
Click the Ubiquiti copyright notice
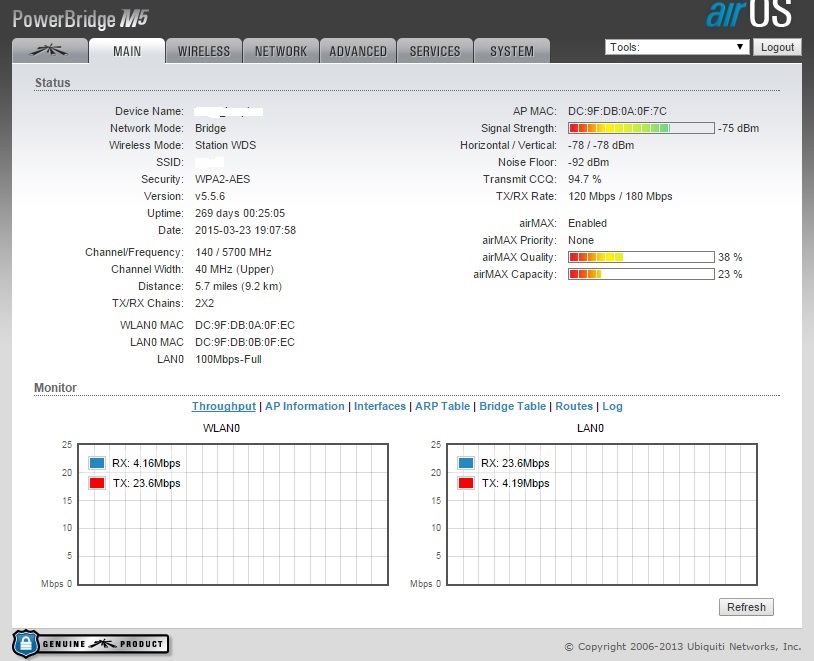tap(683, 646)
